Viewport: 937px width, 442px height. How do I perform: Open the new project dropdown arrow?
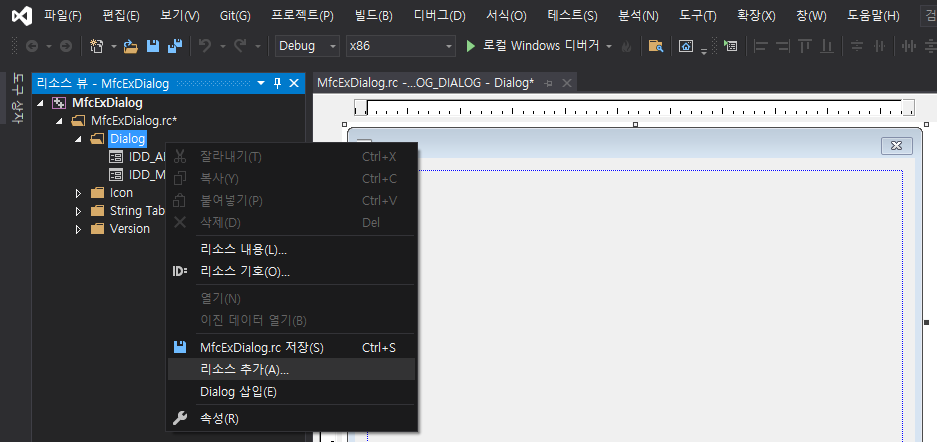click(x=114, y=46)
